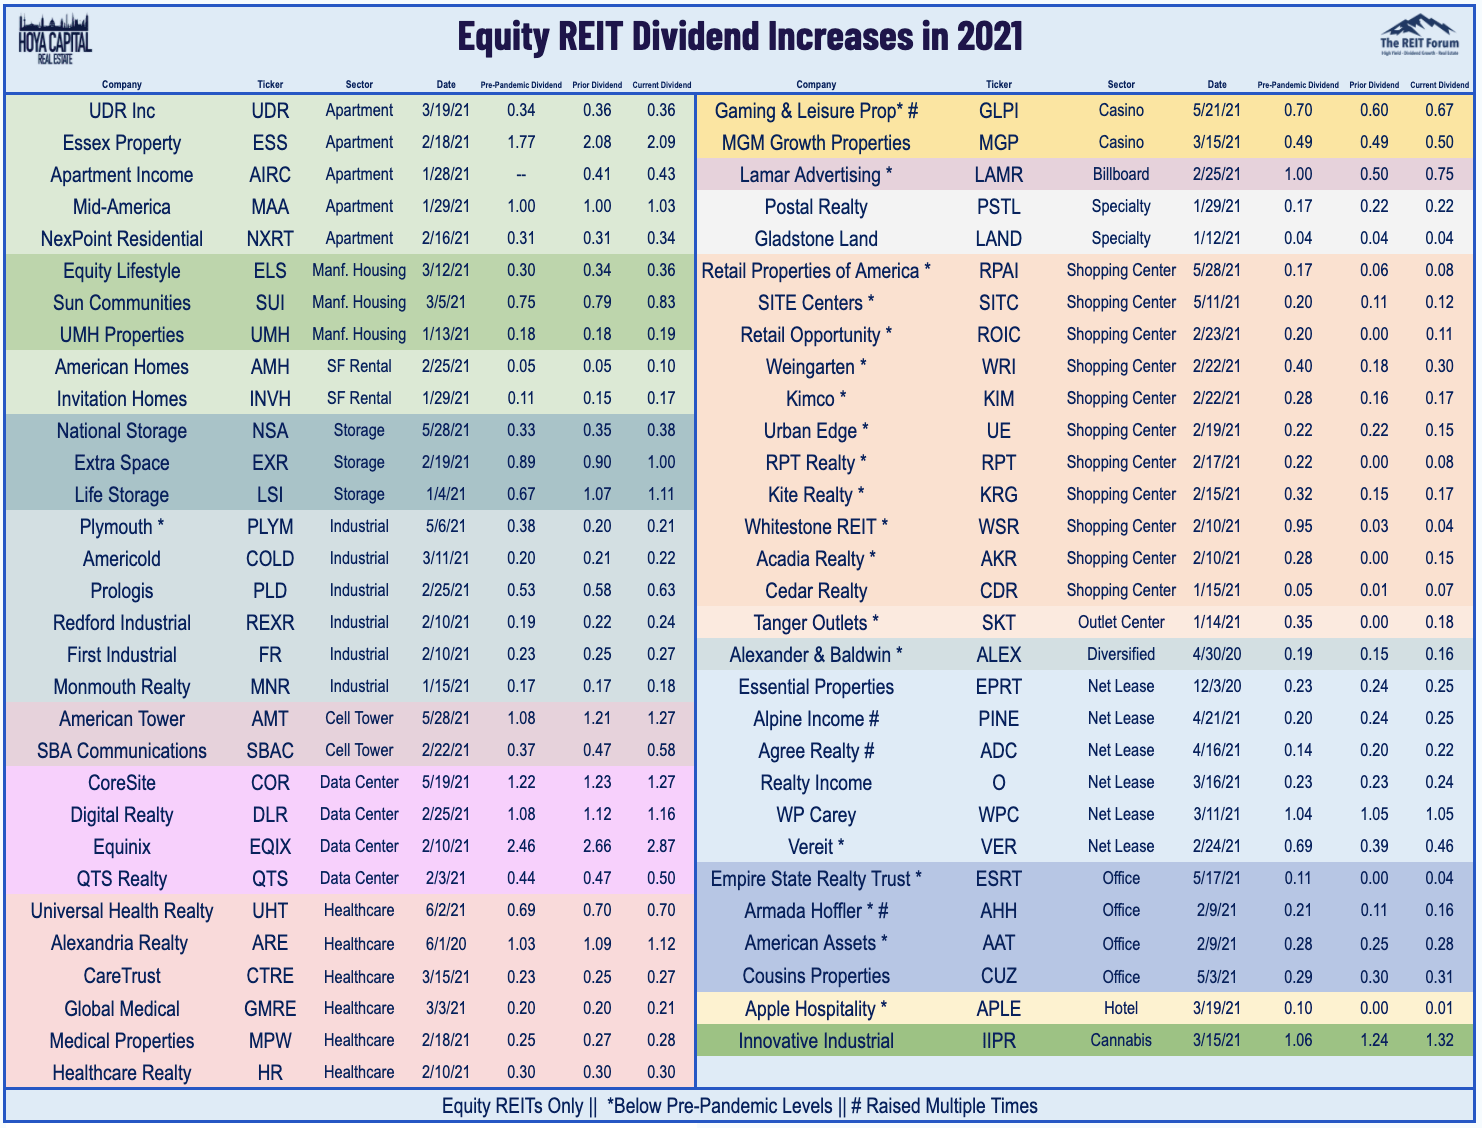Select the "American Tower" company name
This screenshot has height=1128, width=1482.
(122, 719)
